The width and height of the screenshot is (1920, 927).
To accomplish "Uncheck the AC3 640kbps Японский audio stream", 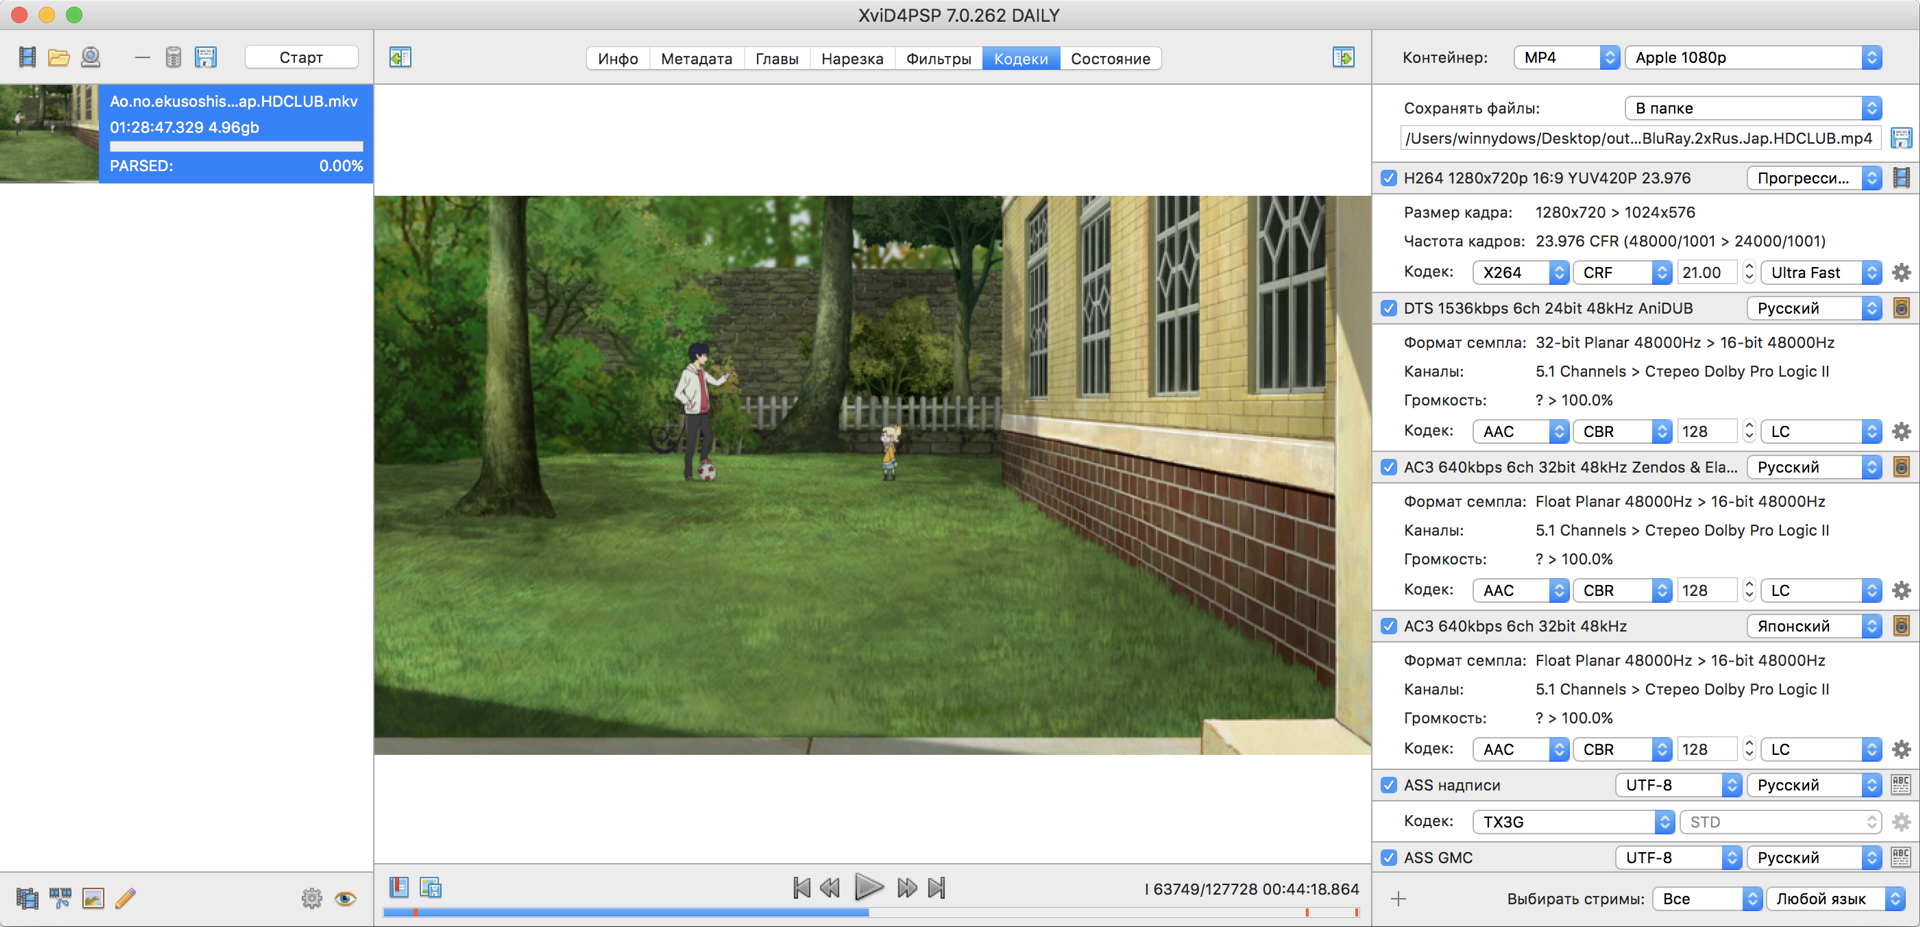I will point(1388,626).
